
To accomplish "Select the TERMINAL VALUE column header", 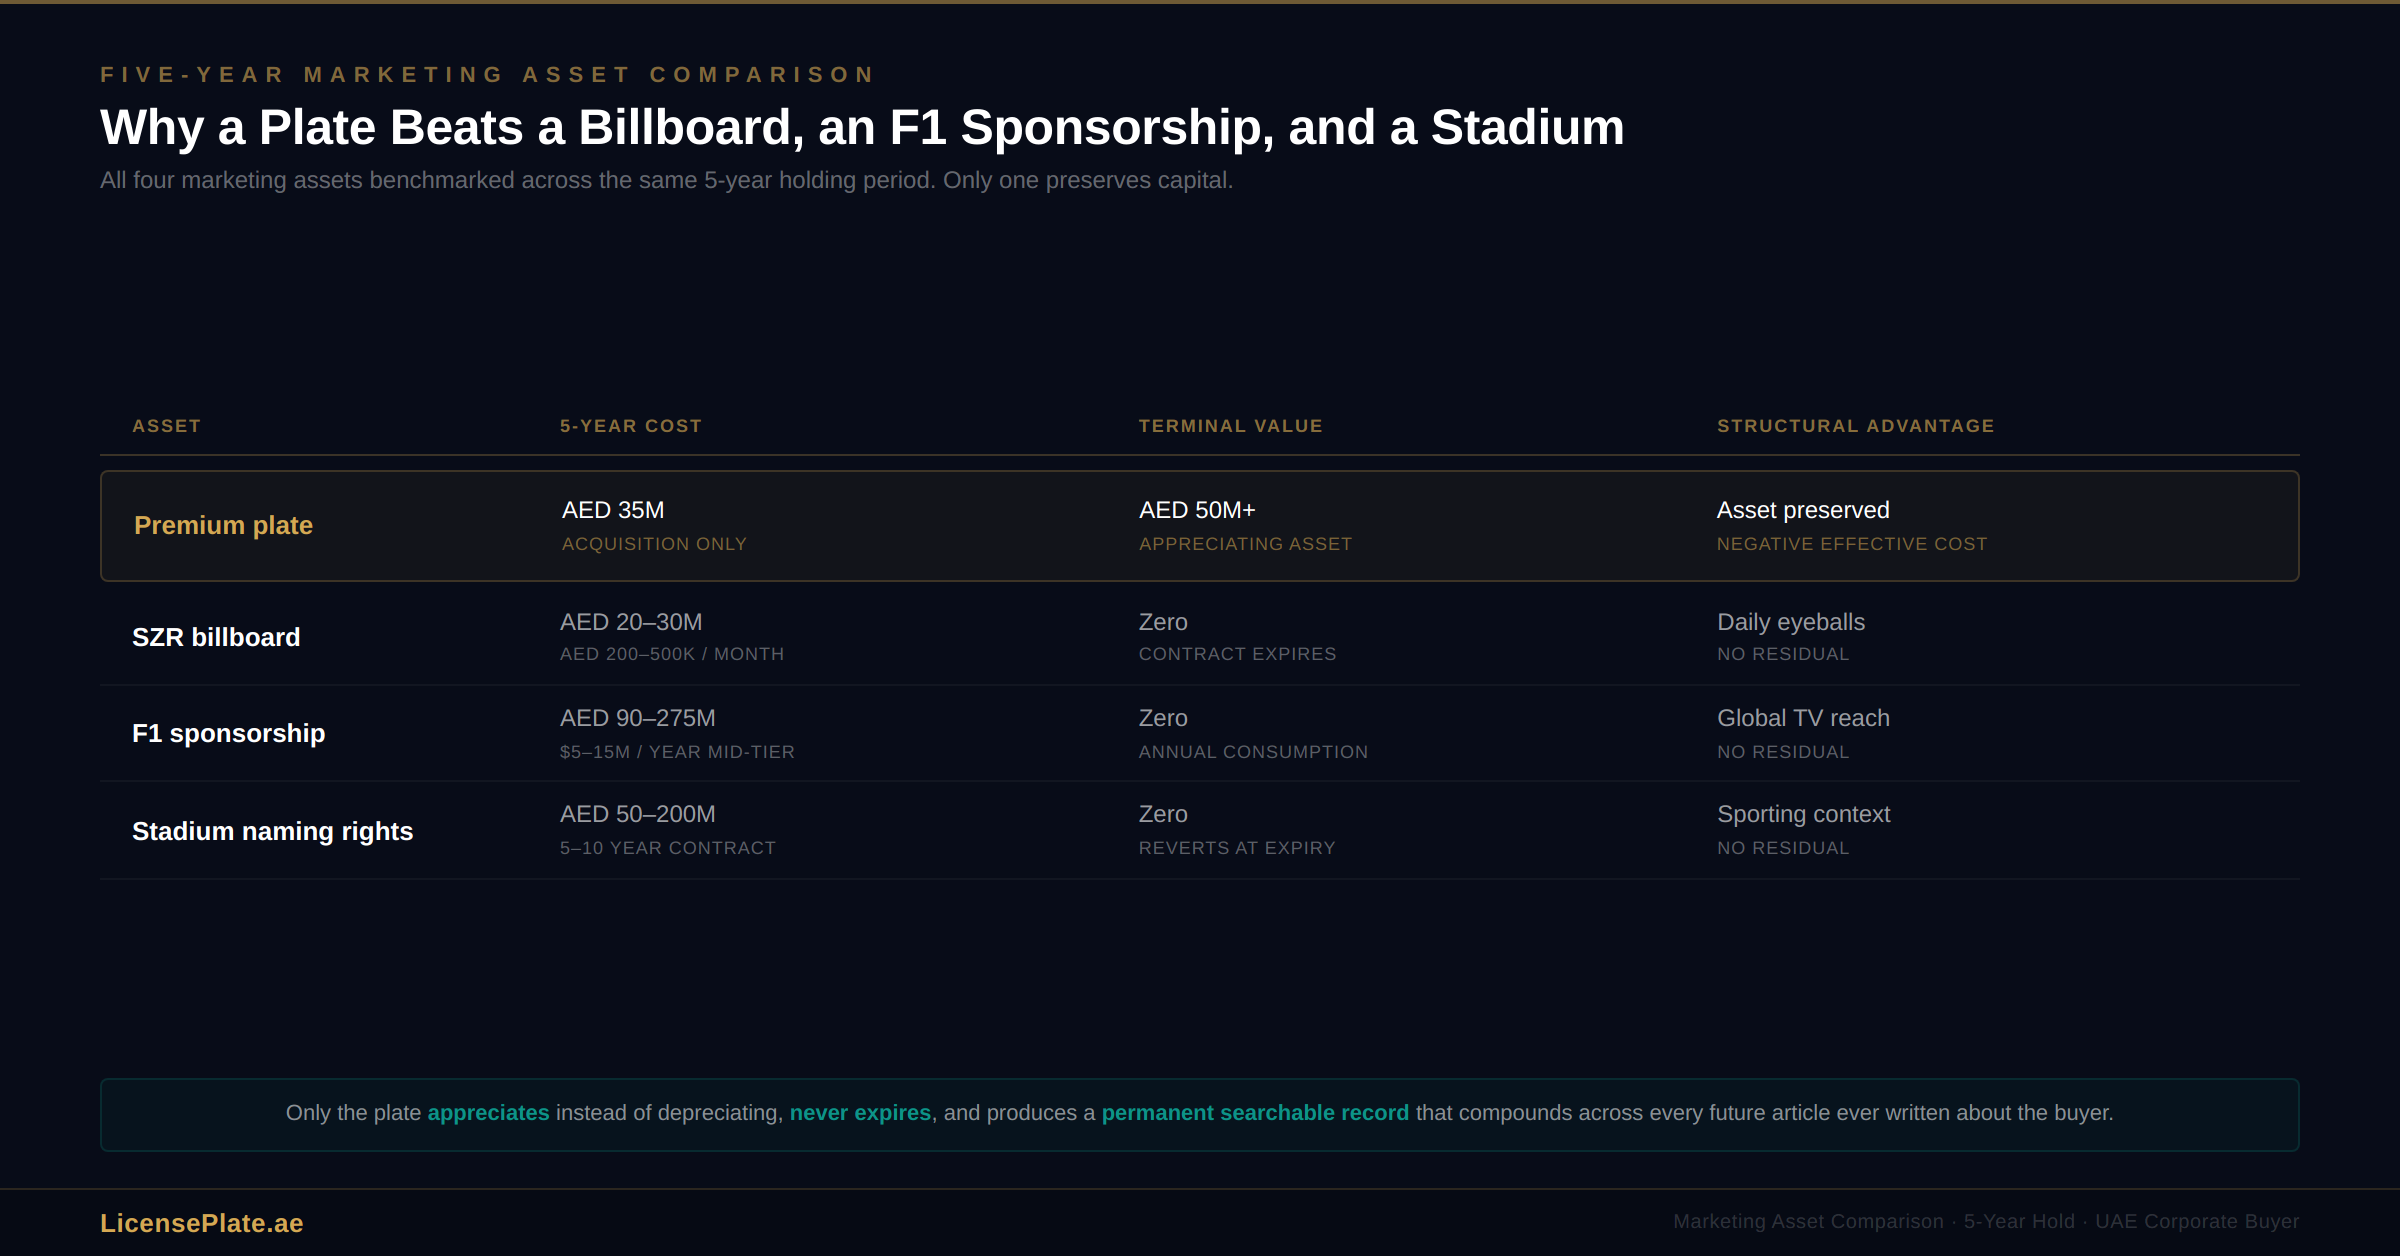I will click(1230, 425).
